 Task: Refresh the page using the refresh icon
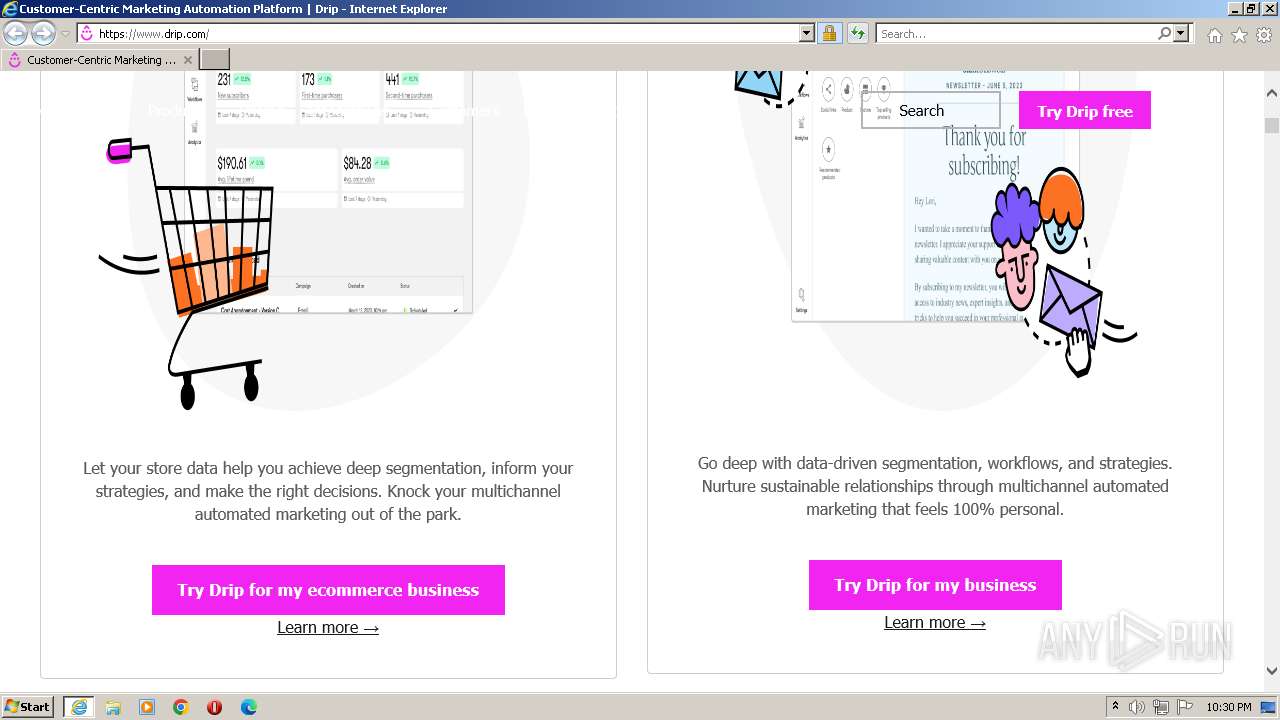pyautogui.click(x=857, y=34)
